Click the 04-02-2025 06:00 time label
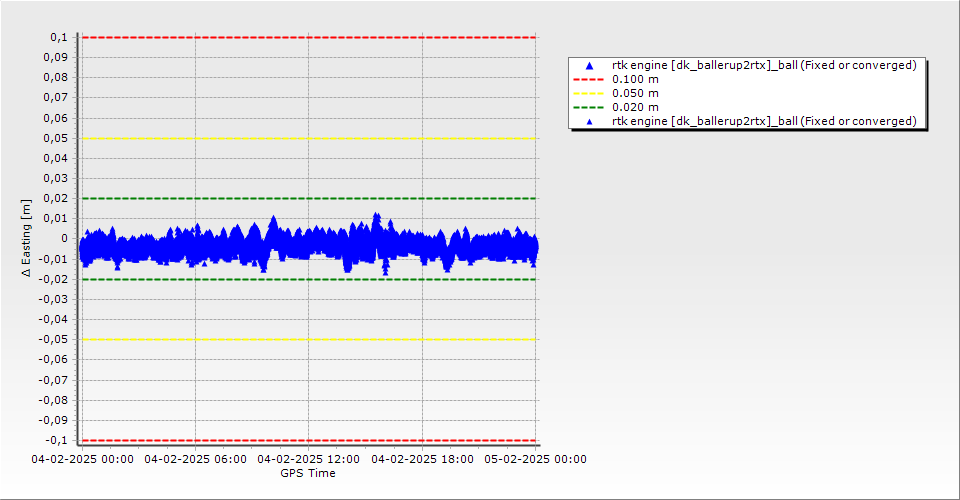 pos(195,459)
